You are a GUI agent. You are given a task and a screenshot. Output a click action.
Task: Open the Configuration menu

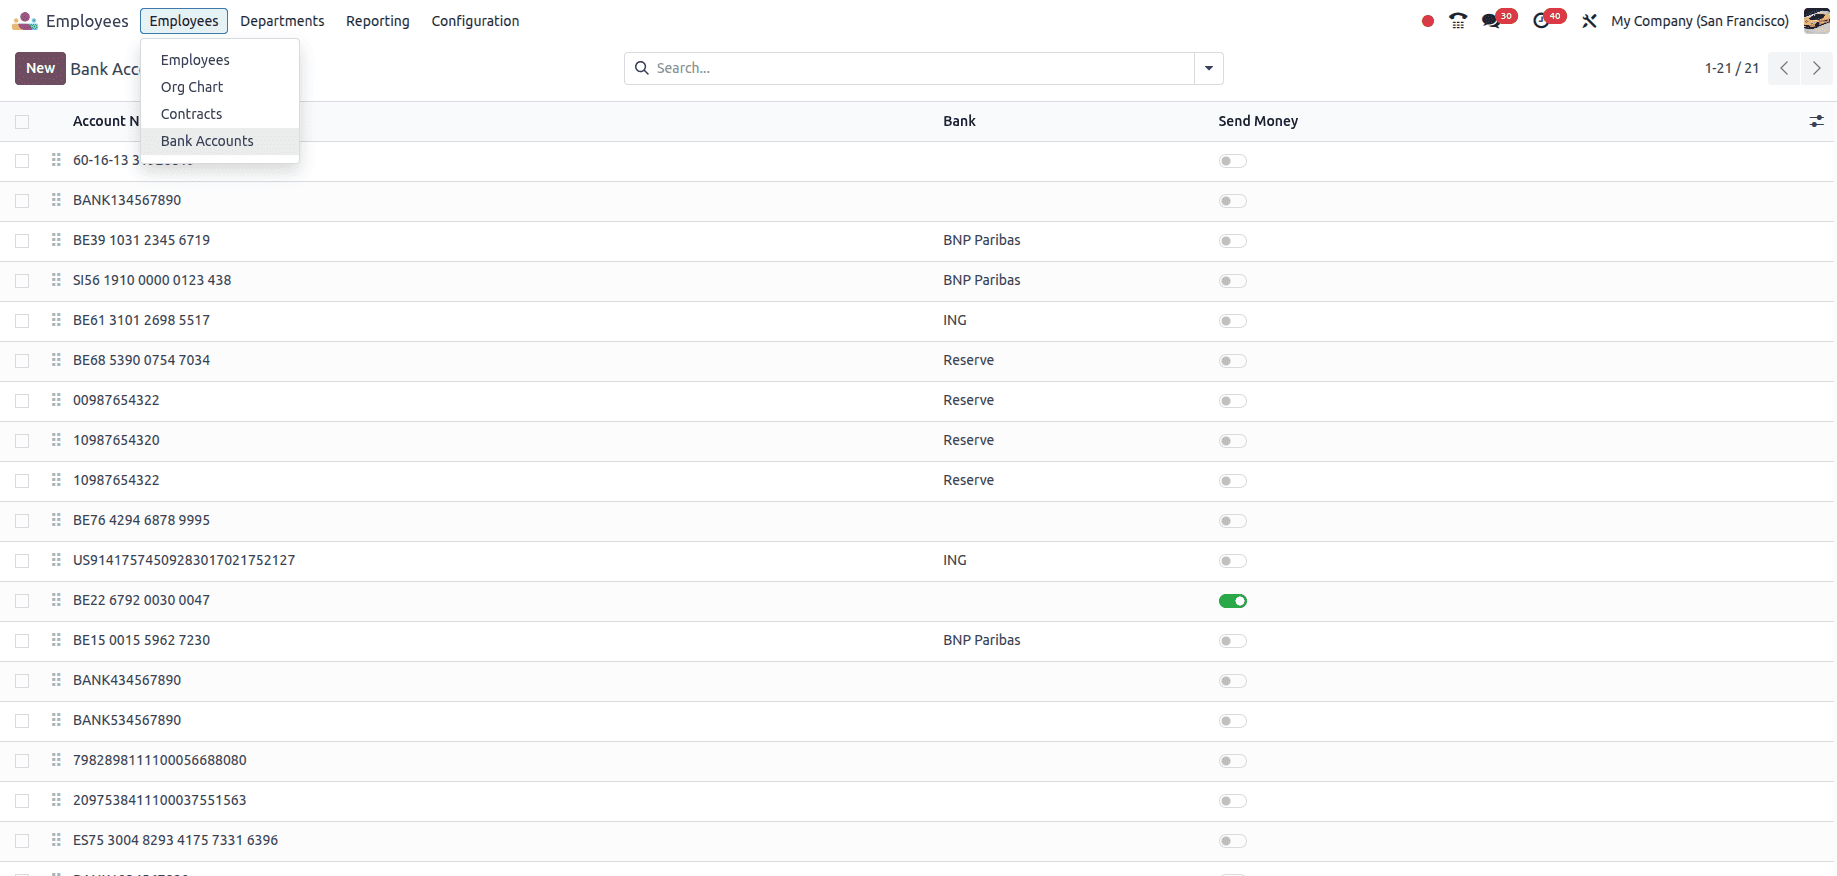(475, 21)
